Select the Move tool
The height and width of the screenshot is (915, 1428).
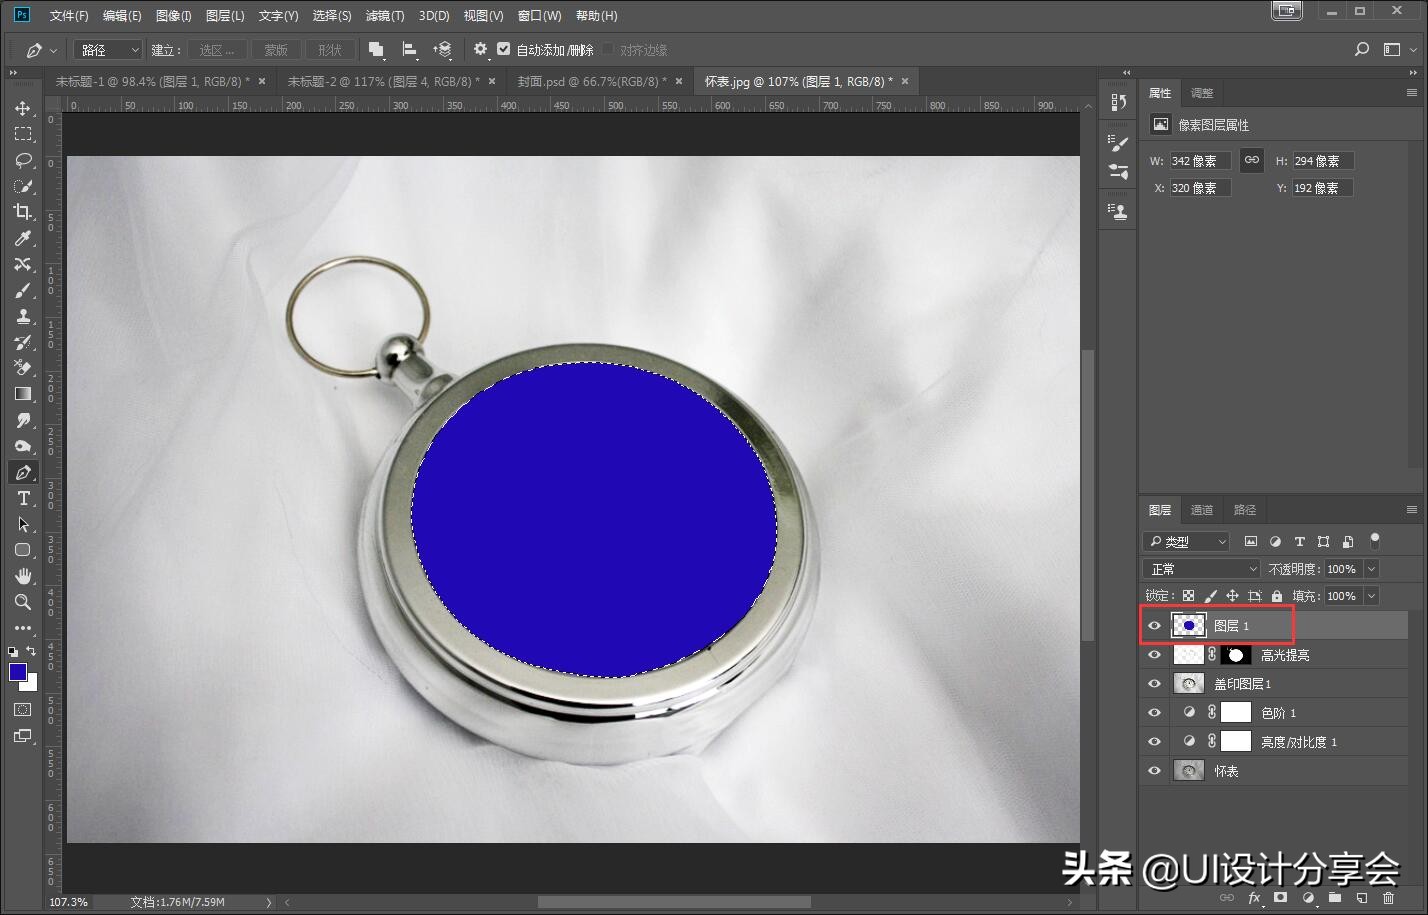(x=22, y=108)
